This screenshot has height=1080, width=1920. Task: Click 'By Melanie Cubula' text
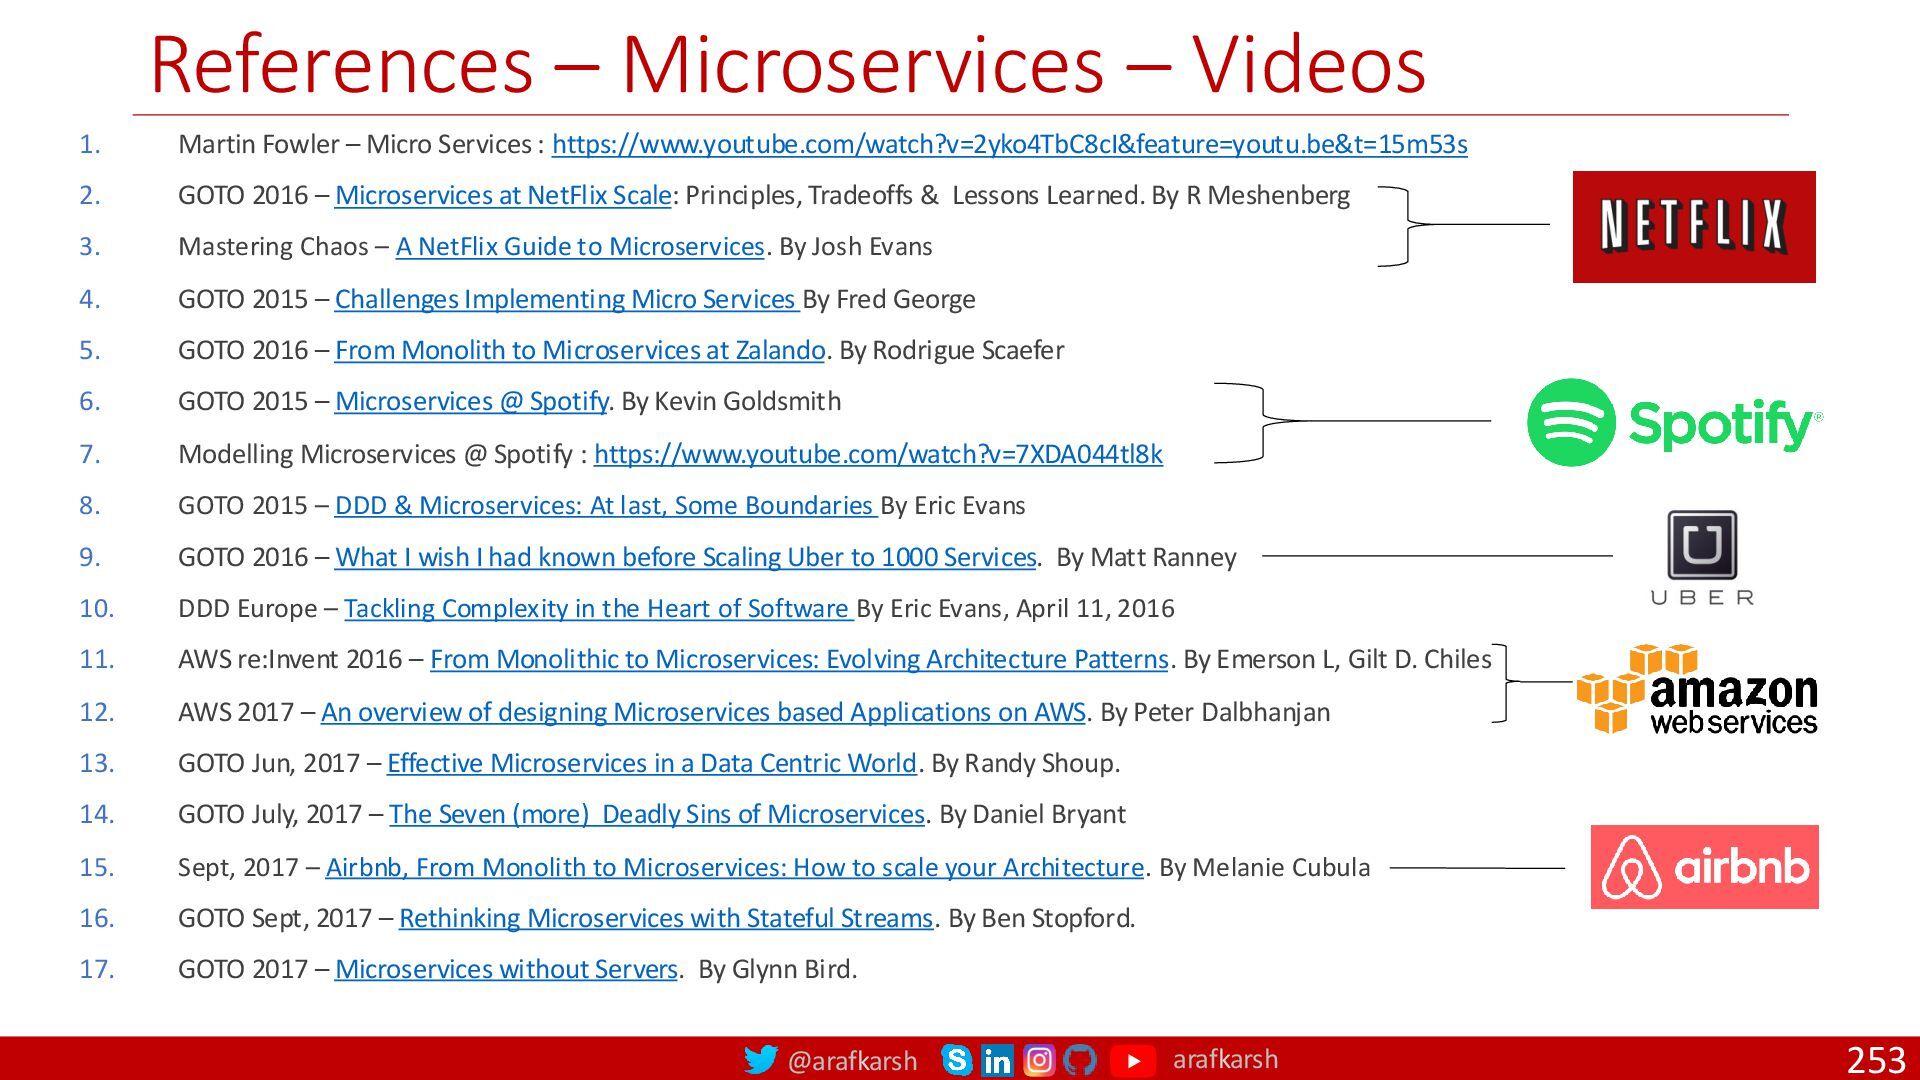pos(1265,867)
